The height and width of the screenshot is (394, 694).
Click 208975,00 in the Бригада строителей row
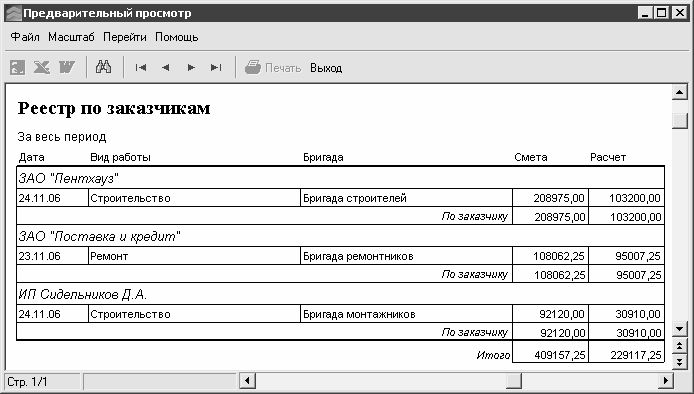pos(551,198)
